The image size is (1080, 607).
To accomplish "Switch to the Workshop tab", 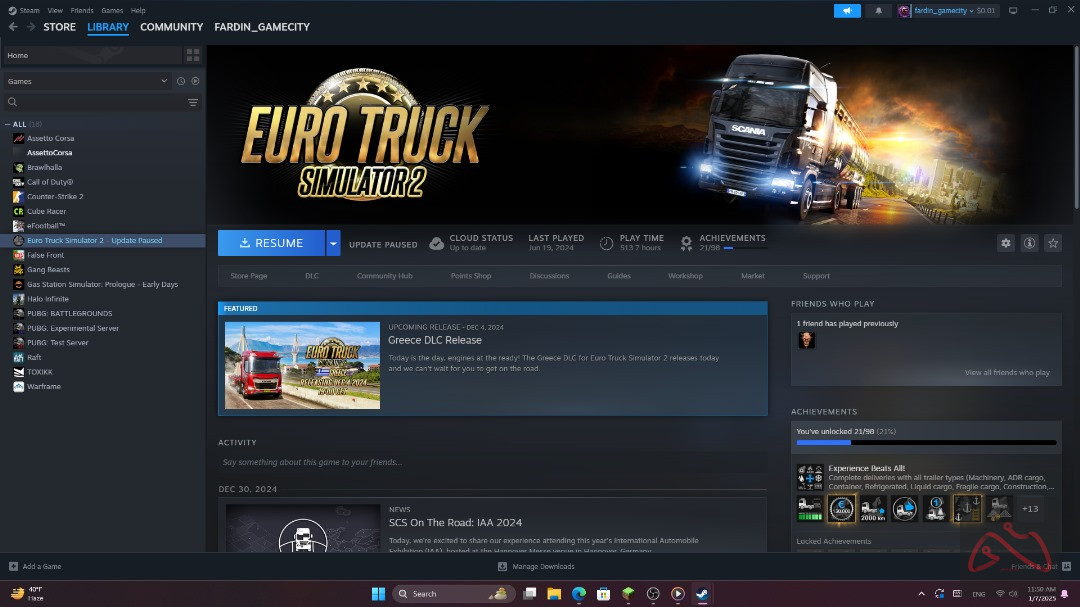I will point(685,276).
